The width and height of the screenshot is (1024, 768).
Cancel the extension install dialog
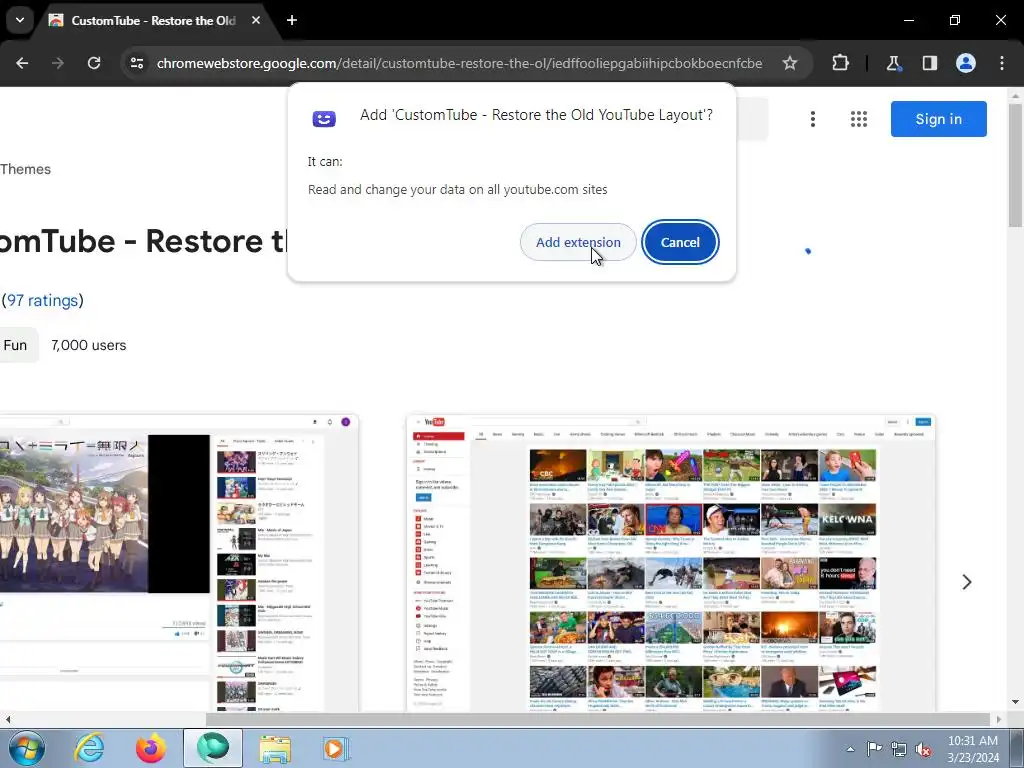click(680, 242)
